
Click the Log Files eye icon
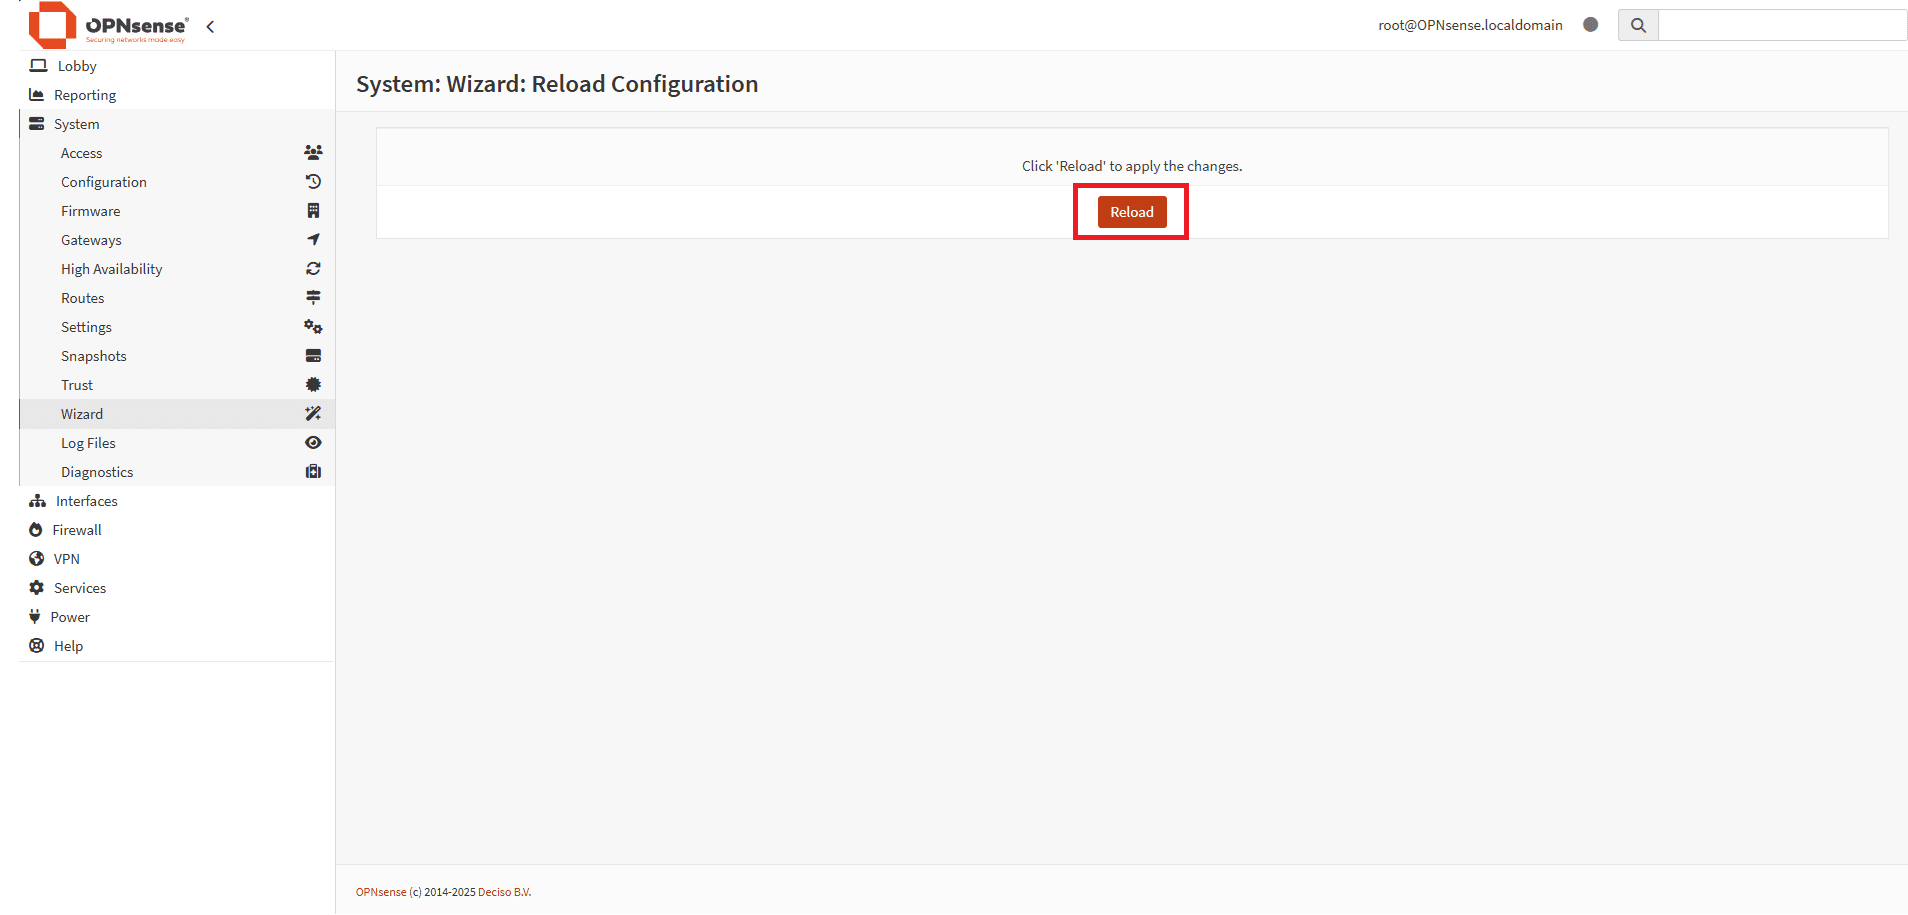coord(313,443)
